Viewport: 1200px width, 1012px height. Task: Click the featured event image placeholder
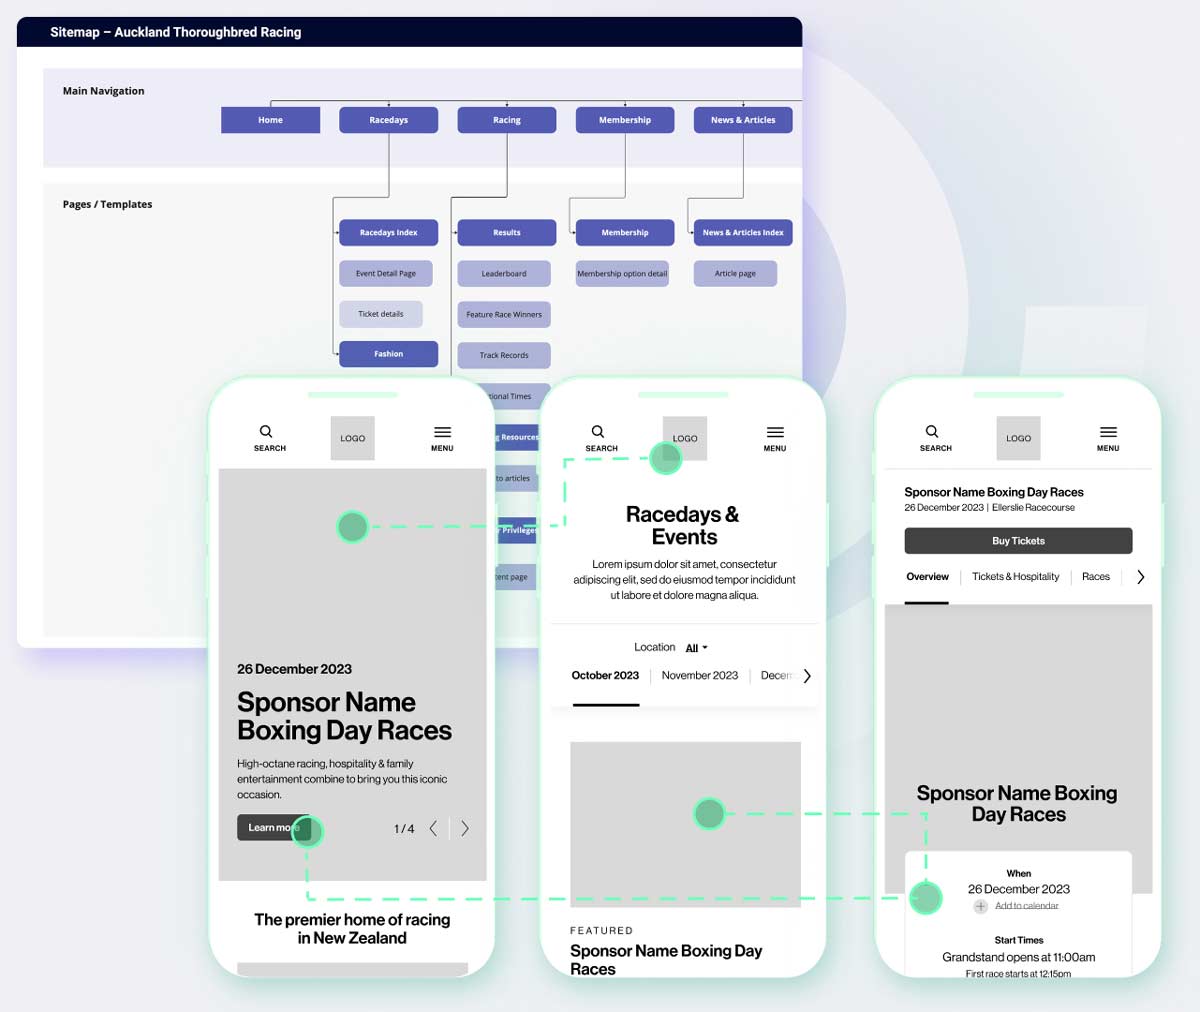click(685, 824)
